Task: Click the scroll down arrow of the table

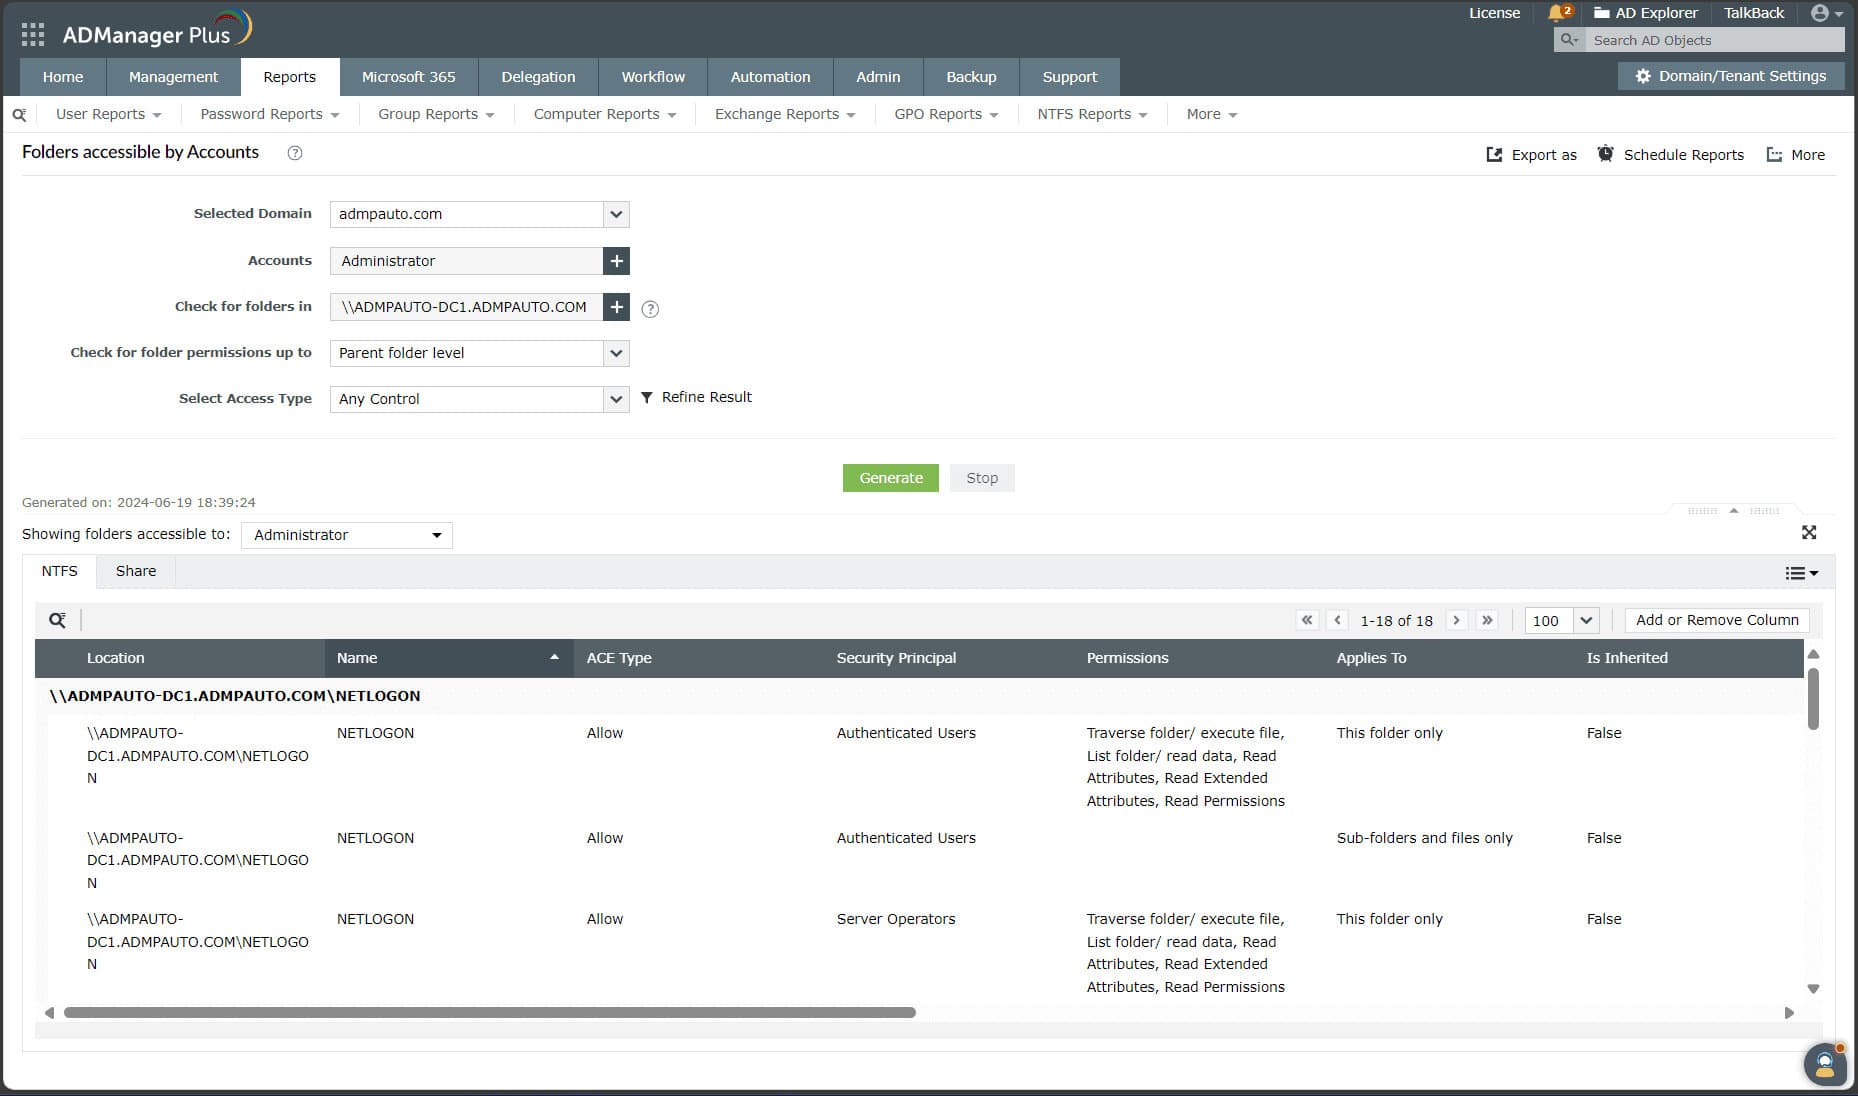Action: click(1813, 989)
